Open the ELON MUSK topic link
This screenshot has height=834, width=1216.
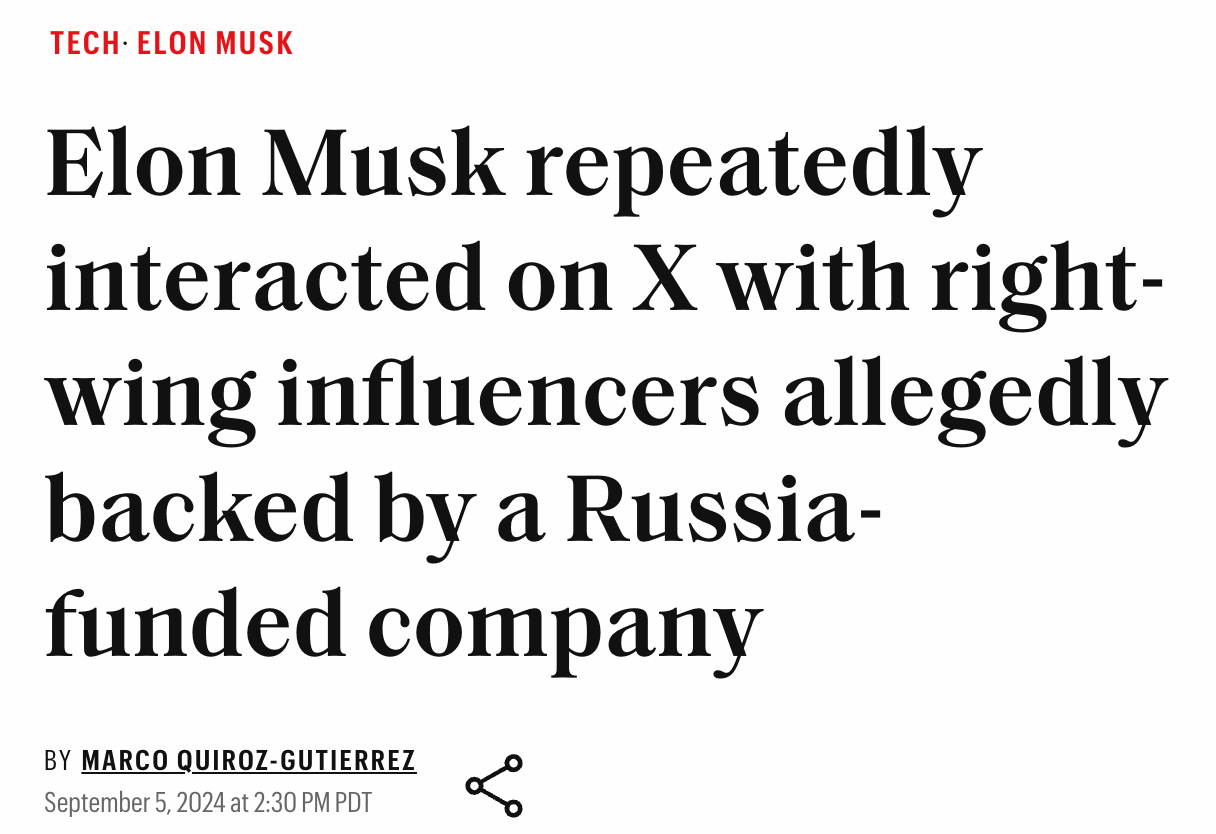[214, 43]
